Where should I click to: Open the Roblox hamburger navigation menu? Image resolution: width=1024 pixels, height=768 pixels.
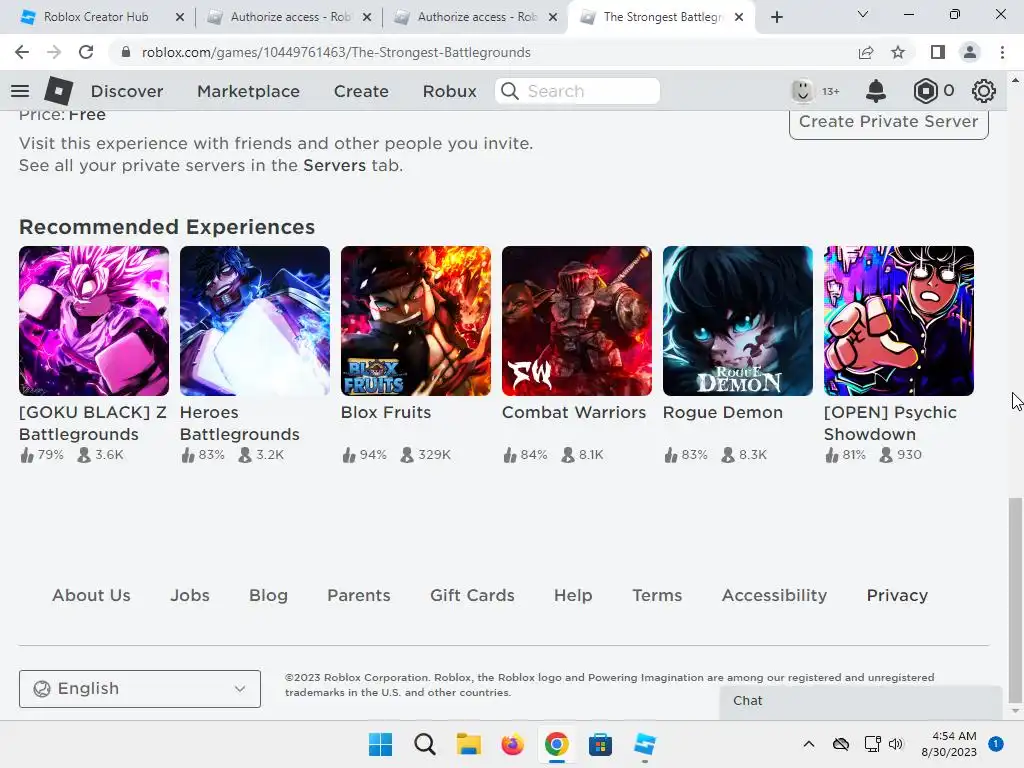(x=20, y=91)
